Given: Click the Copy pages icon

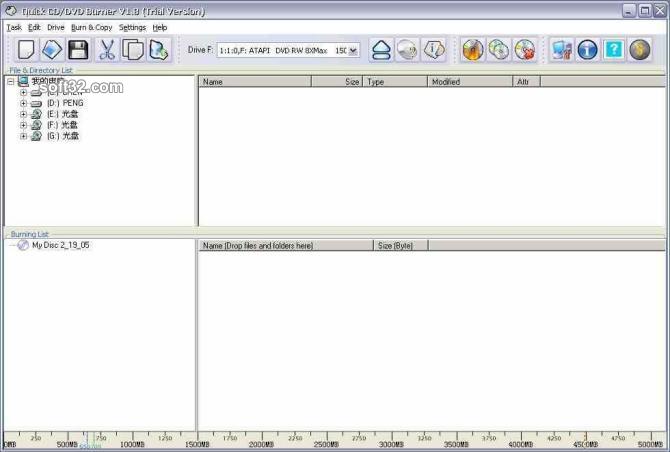Looking at the screenshot, I should [133, 50].
